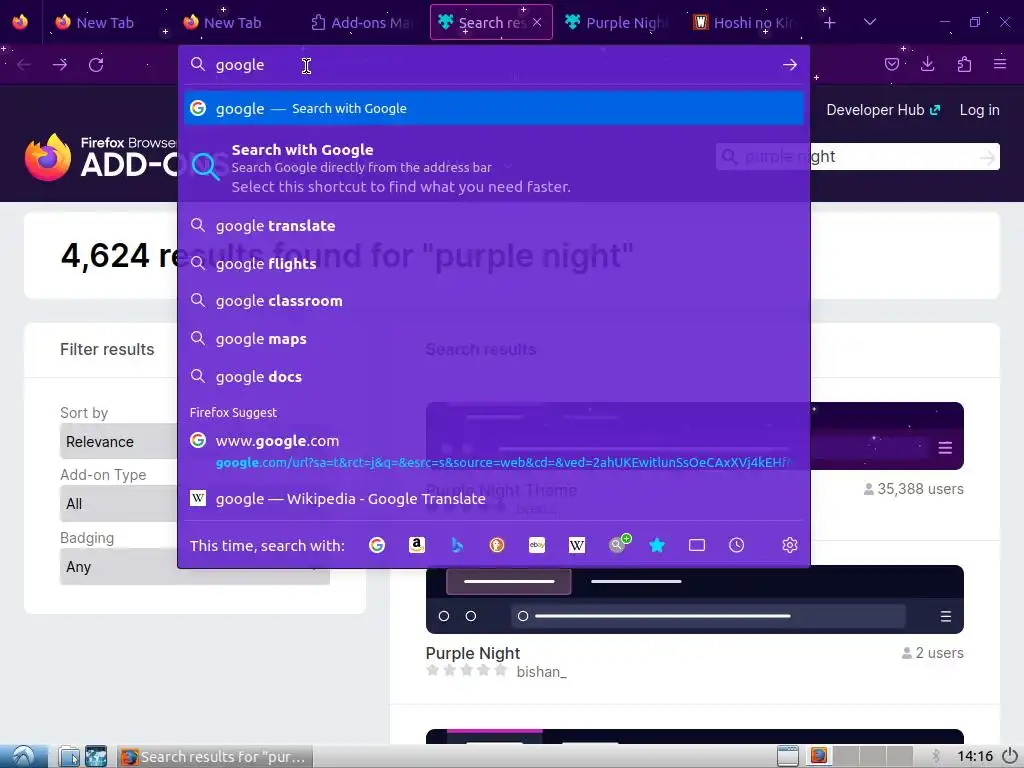
Task: Open the Extensions toolbar button
Action: click(x=964, y=64)
